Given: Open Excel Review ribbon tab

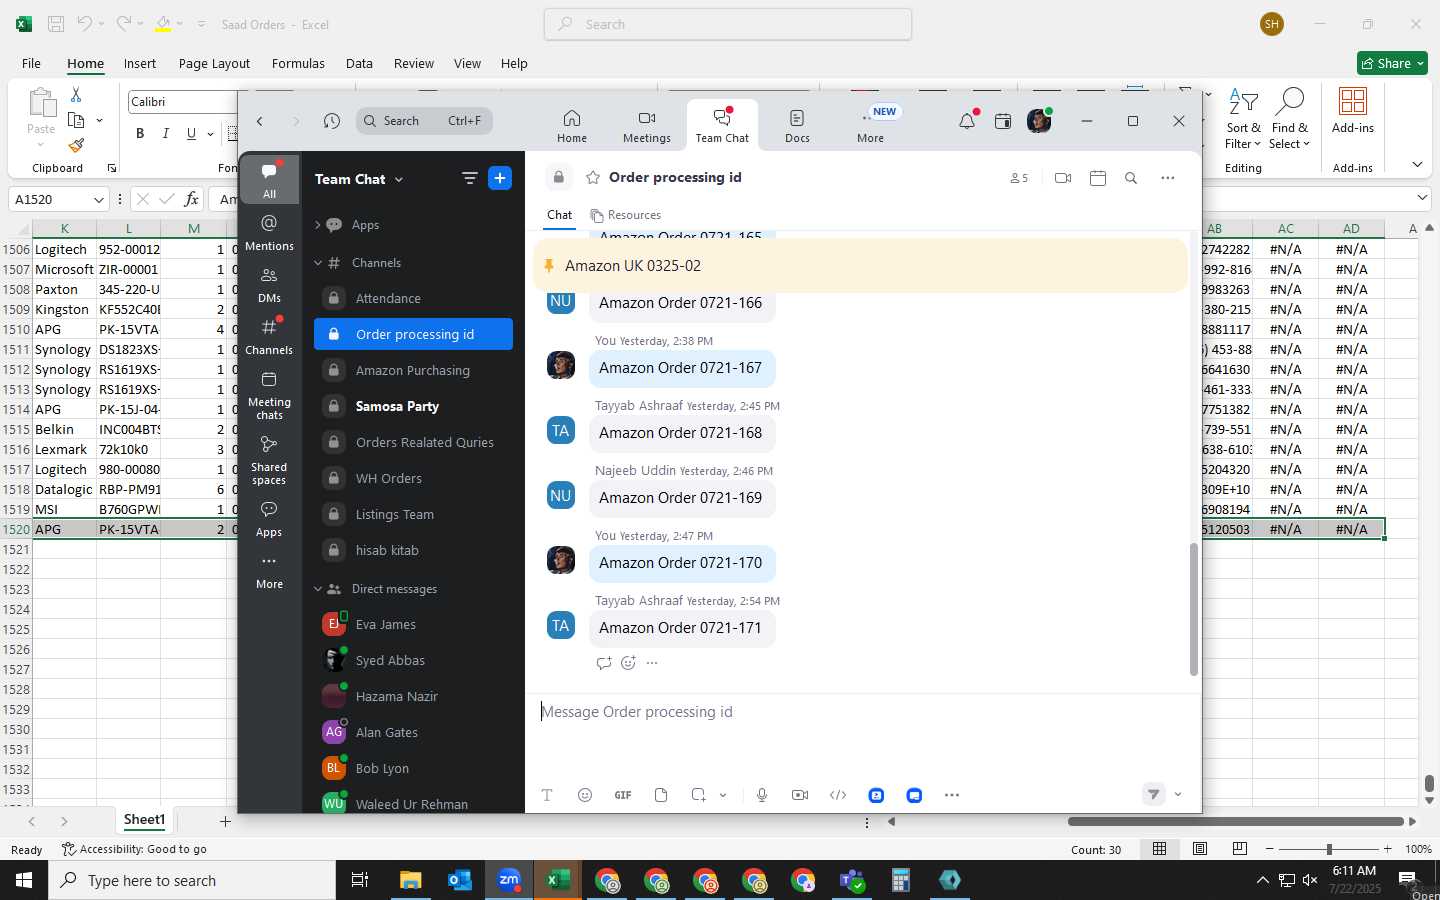Looking at the screenshot, I should (414, 63).
